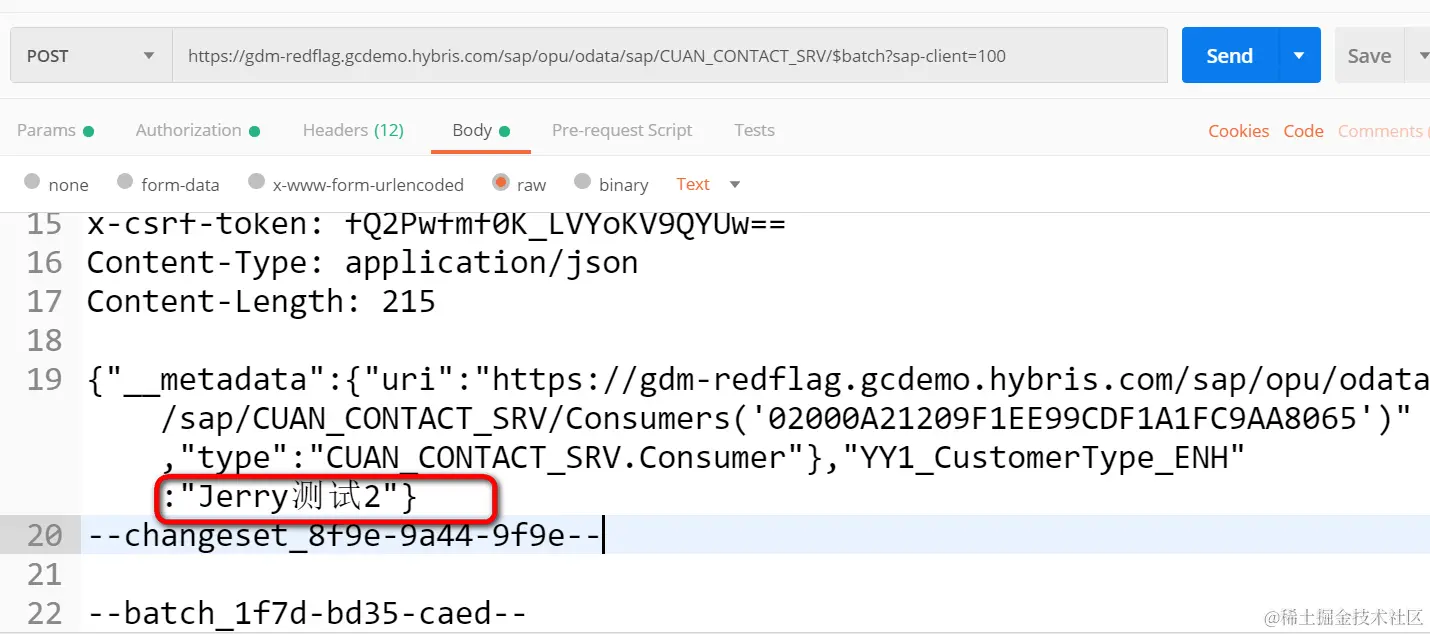Screen dimensions: 1430x634
Task: Click line 17 Content-Length: 215
Action: (261, 301)
